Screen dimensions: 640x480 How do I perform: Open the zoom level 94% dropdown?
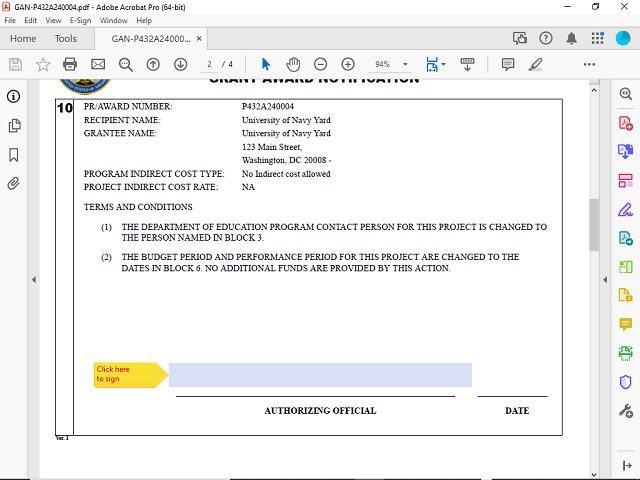[x=405, y=64]
